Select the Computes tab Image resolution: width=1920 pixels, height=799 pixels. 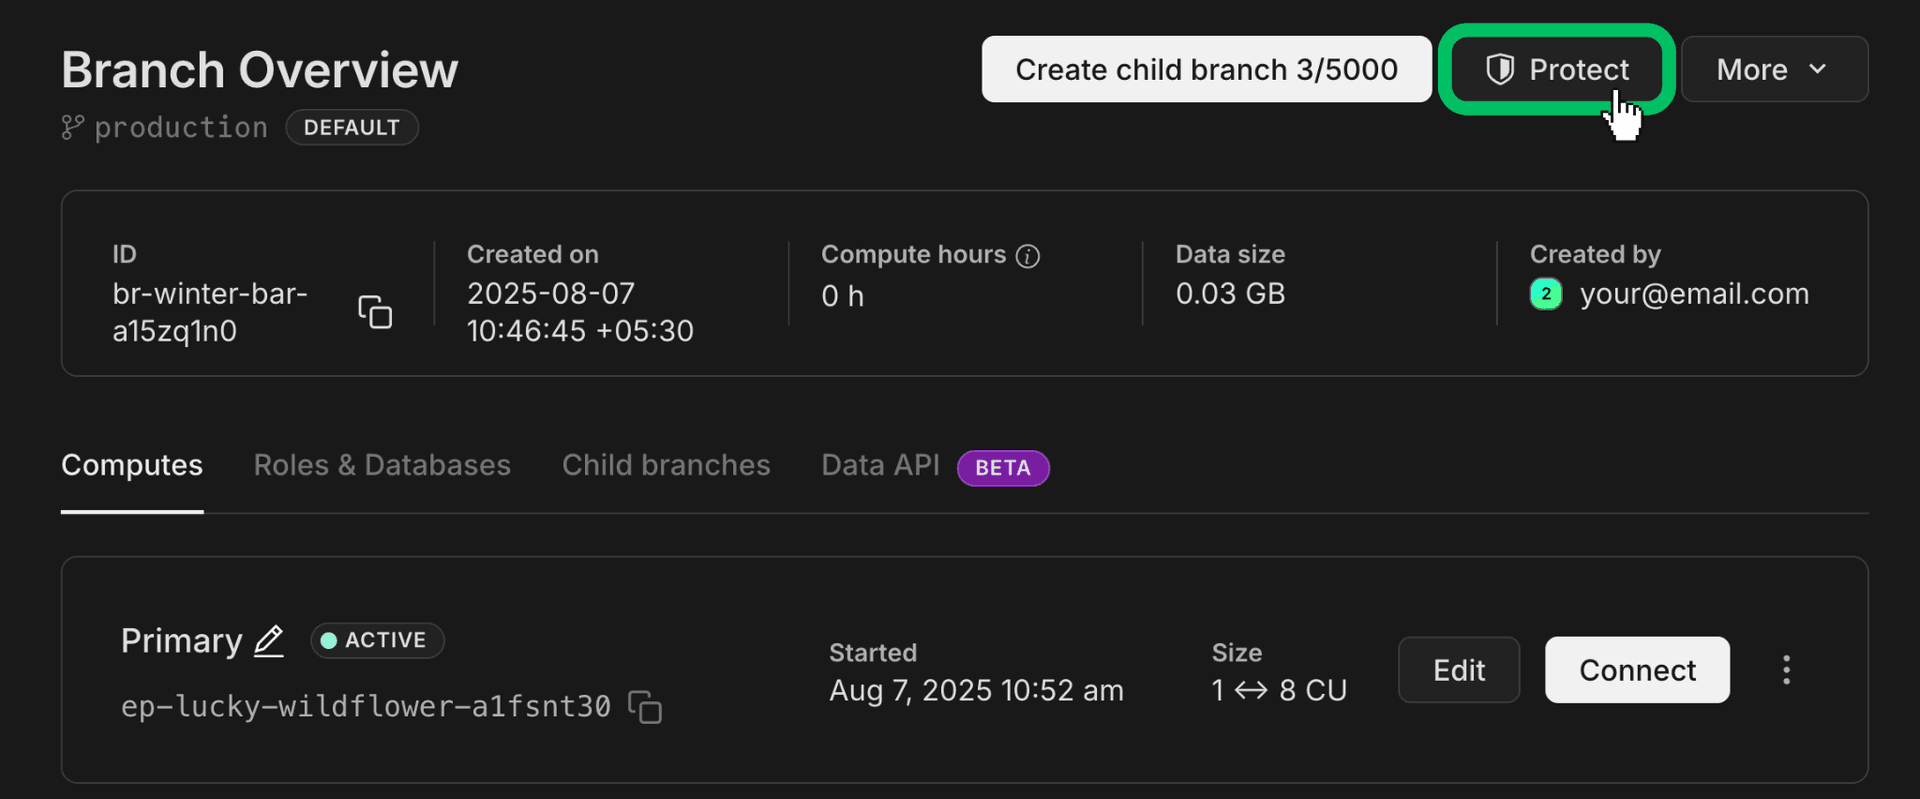(132, 465)
